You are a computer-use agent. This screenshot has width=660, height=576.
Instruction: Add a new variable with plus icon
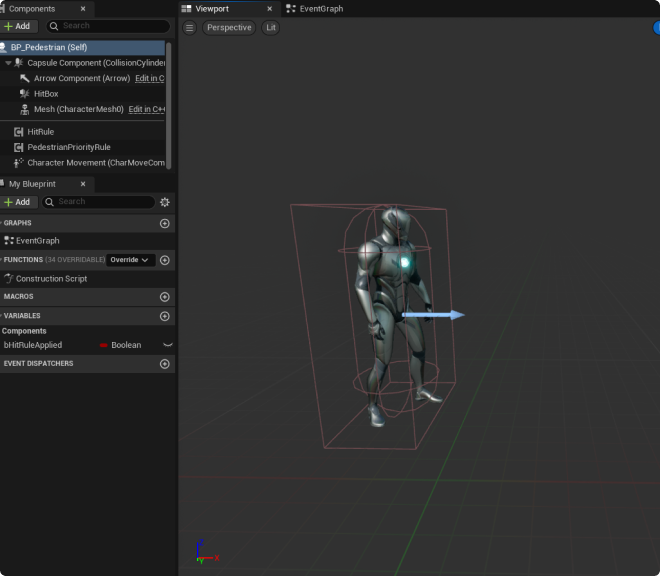tap(165, 316)
